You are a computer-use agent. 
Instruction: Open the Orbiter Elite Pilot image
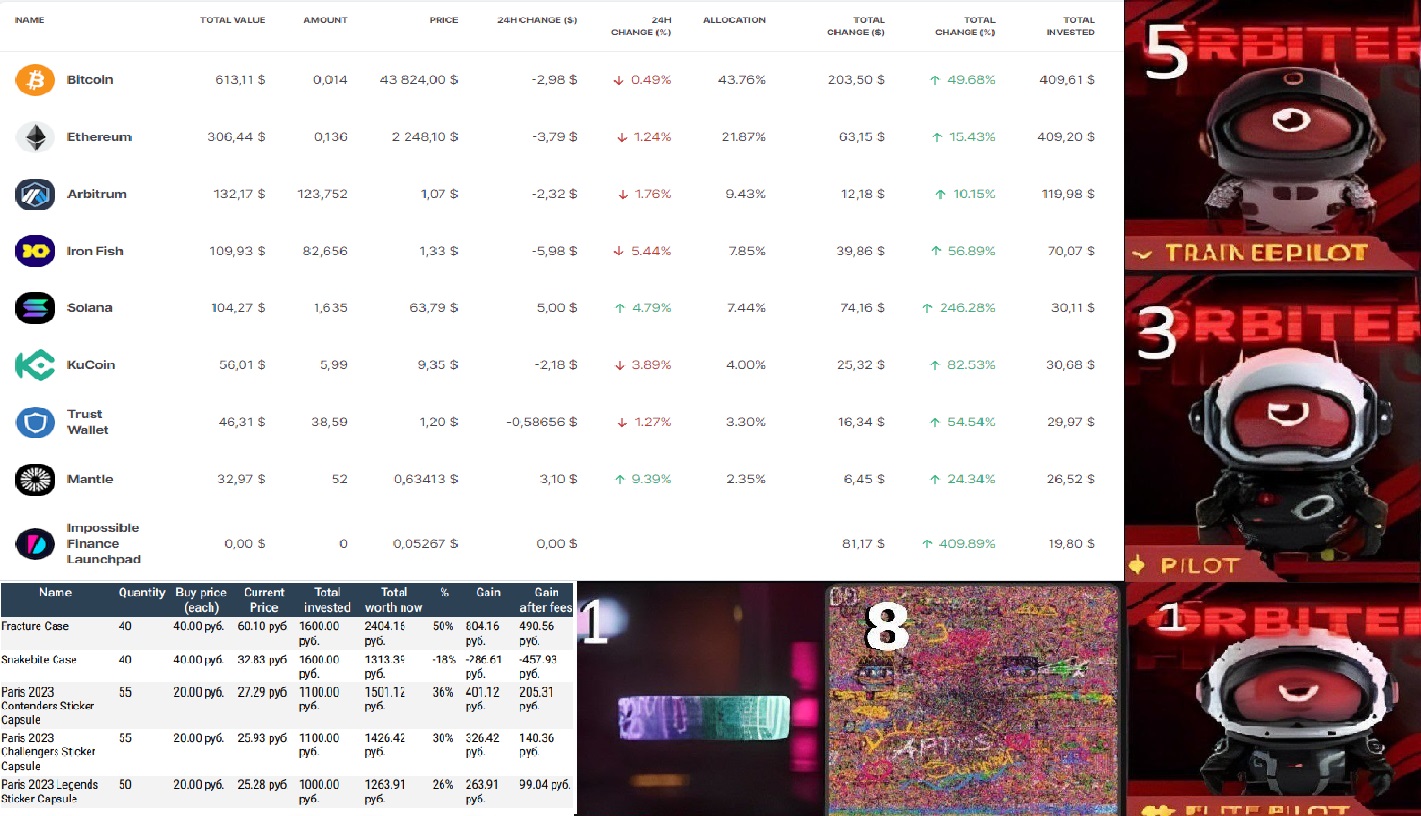pos(1272,699)
